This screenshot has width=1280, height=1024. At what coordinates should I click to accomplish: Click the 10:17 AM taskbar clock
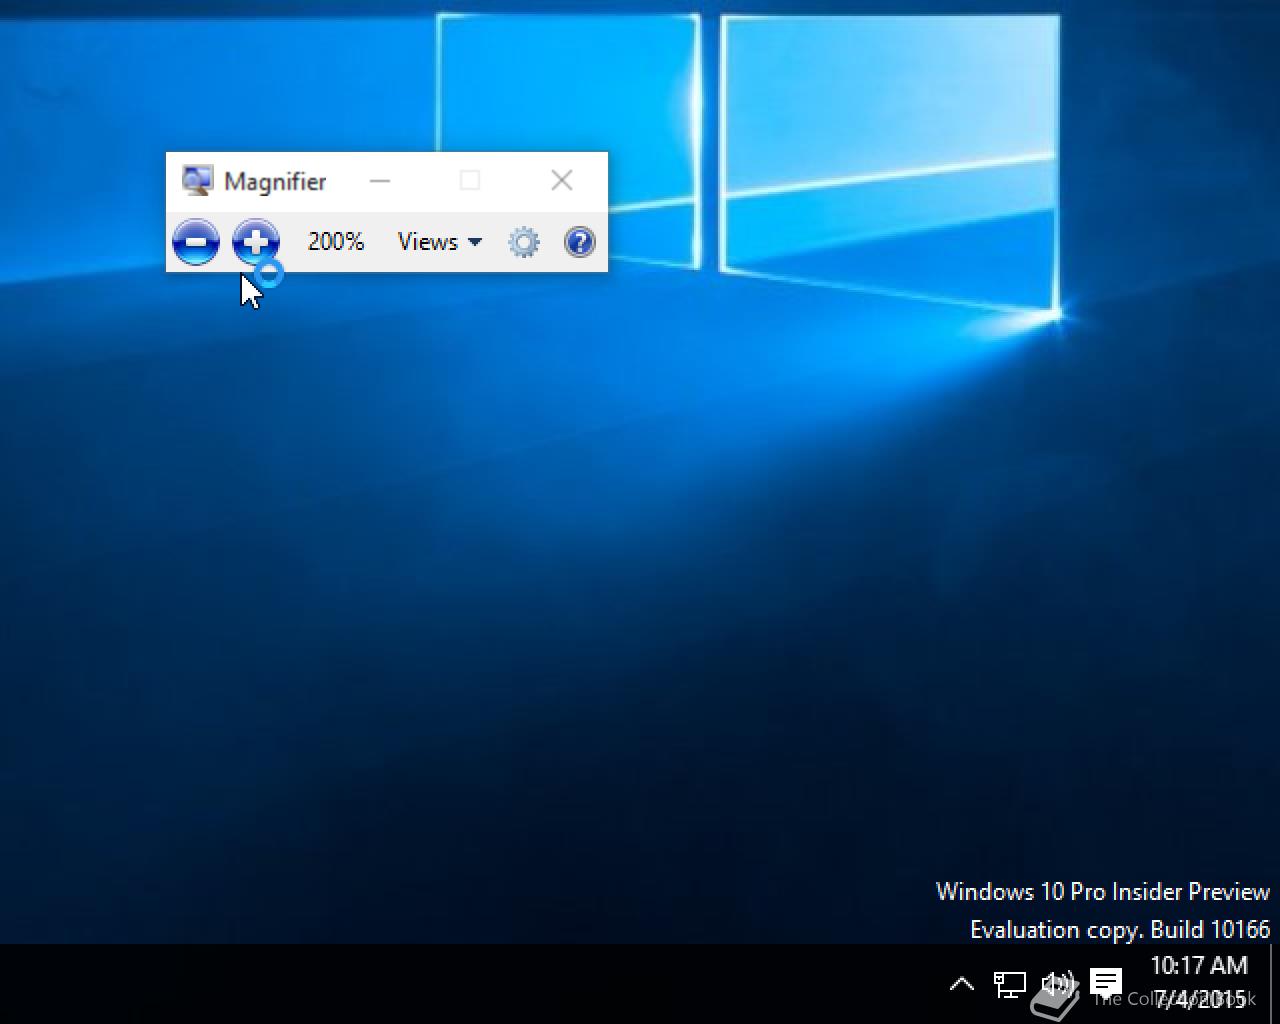(1199, 966)
